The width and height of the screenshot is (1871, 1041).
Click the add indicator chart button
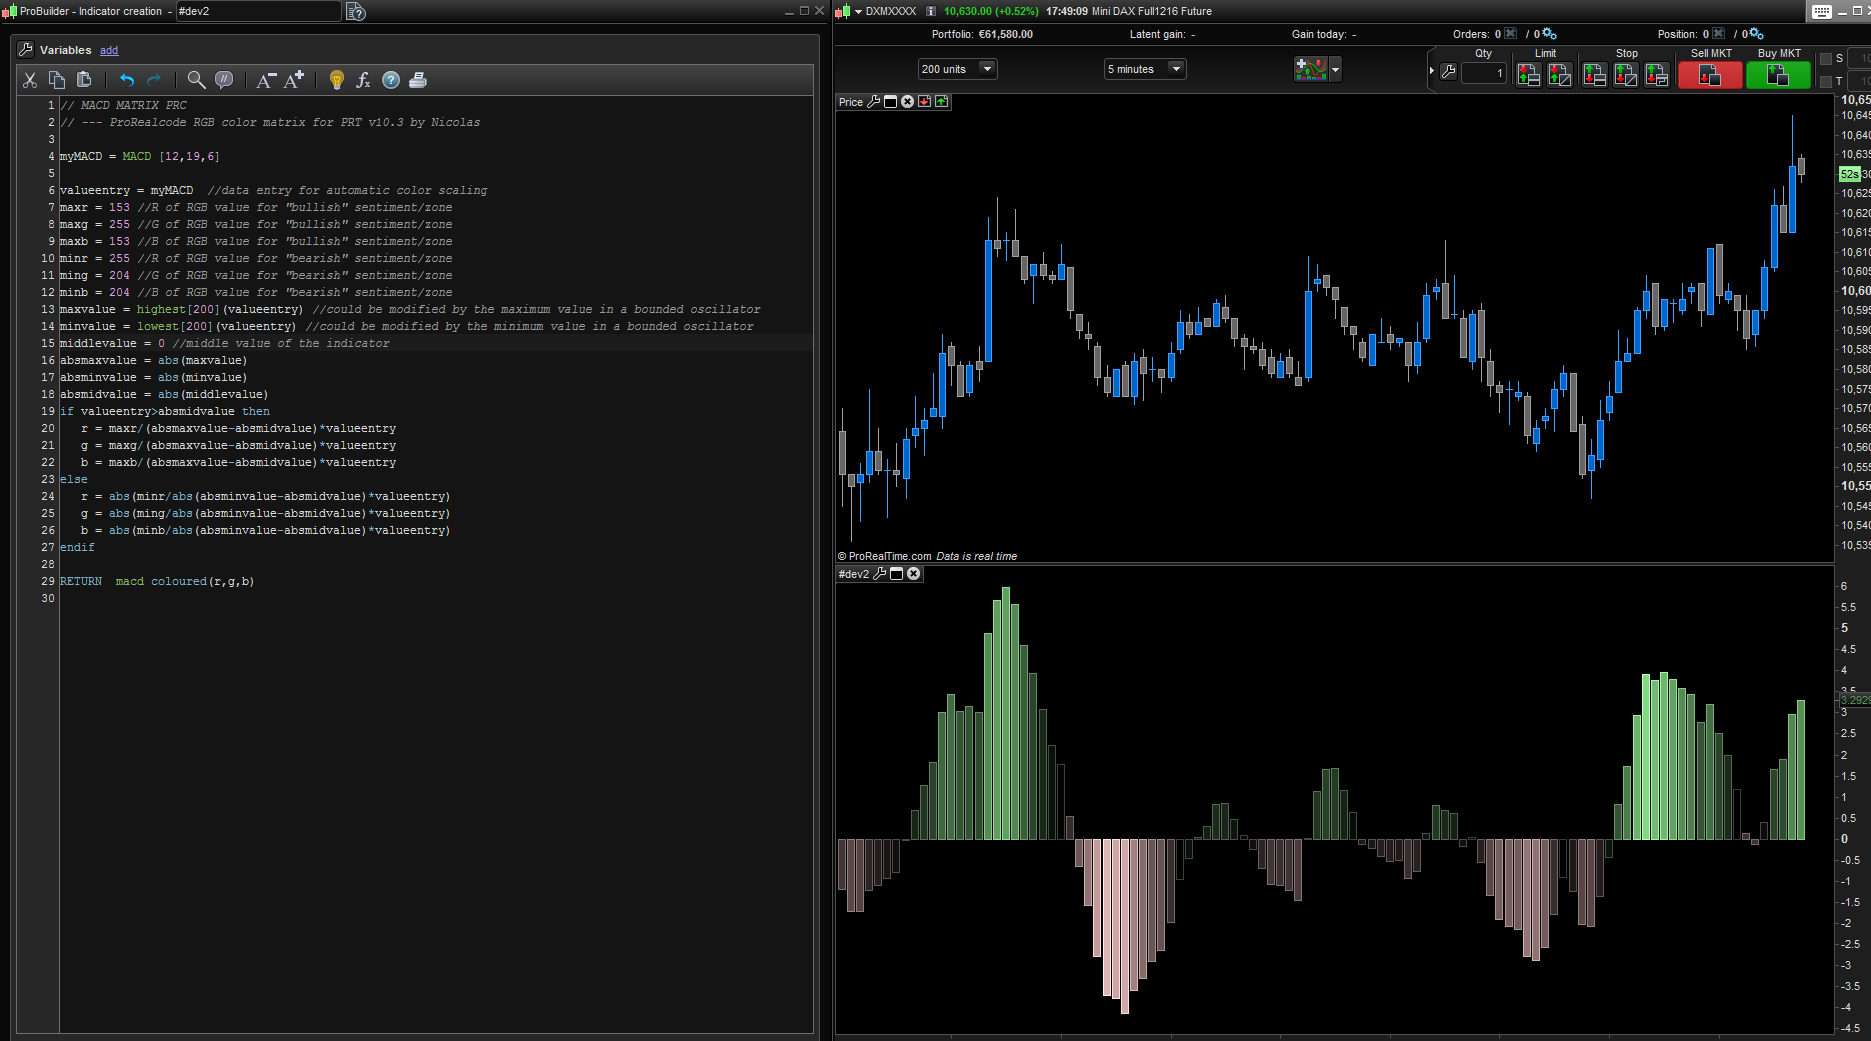tap(1310, 69)
